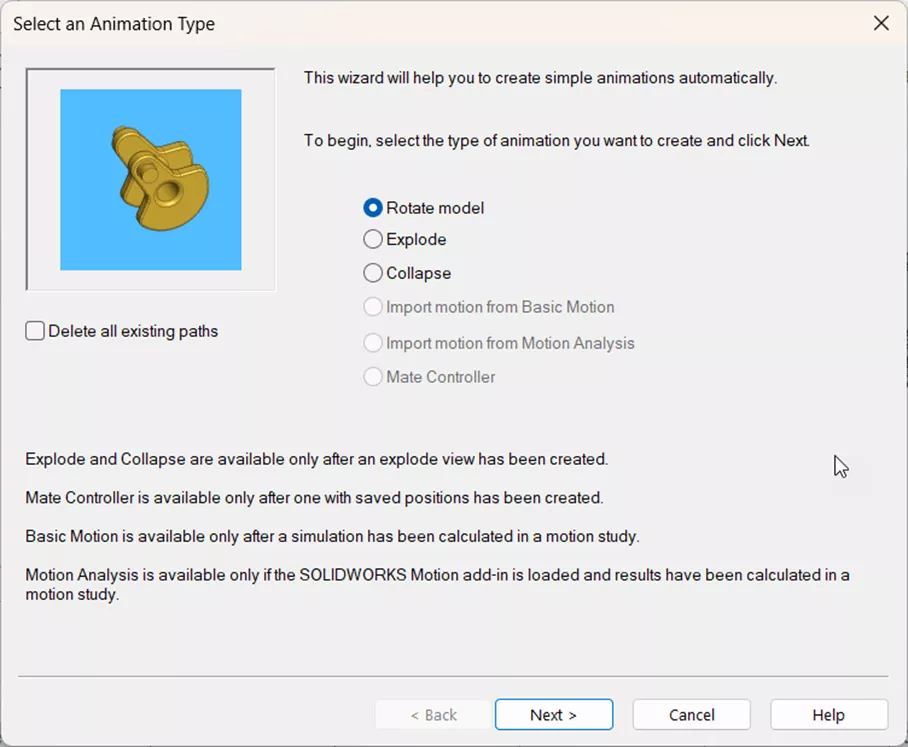The image size is (908, 747).
Task: Enable the Delete all existing paths checkbox
Action: point(36,332)
